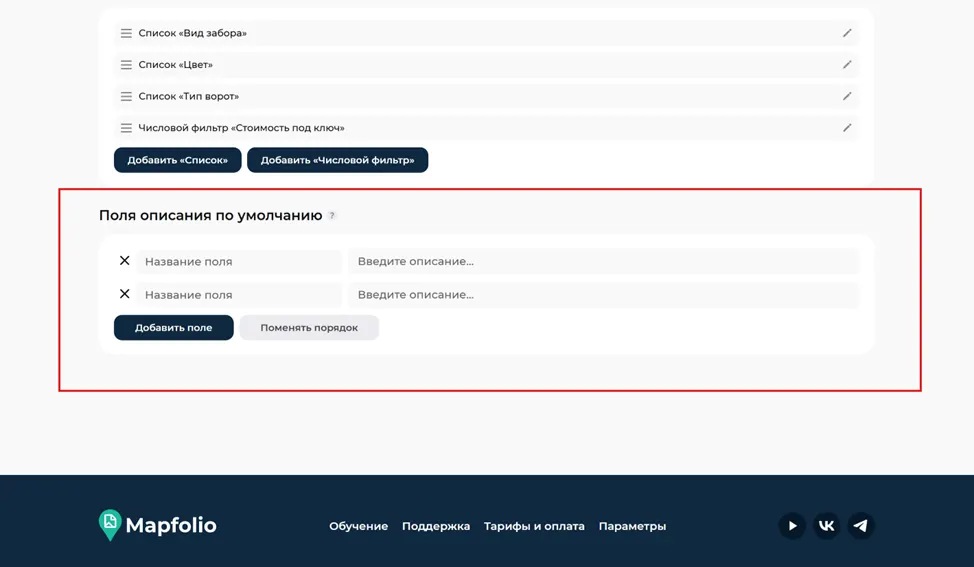Focus the first «Название поля» input
This screenshot has width=974, height=567.
[x=239, y=261]
